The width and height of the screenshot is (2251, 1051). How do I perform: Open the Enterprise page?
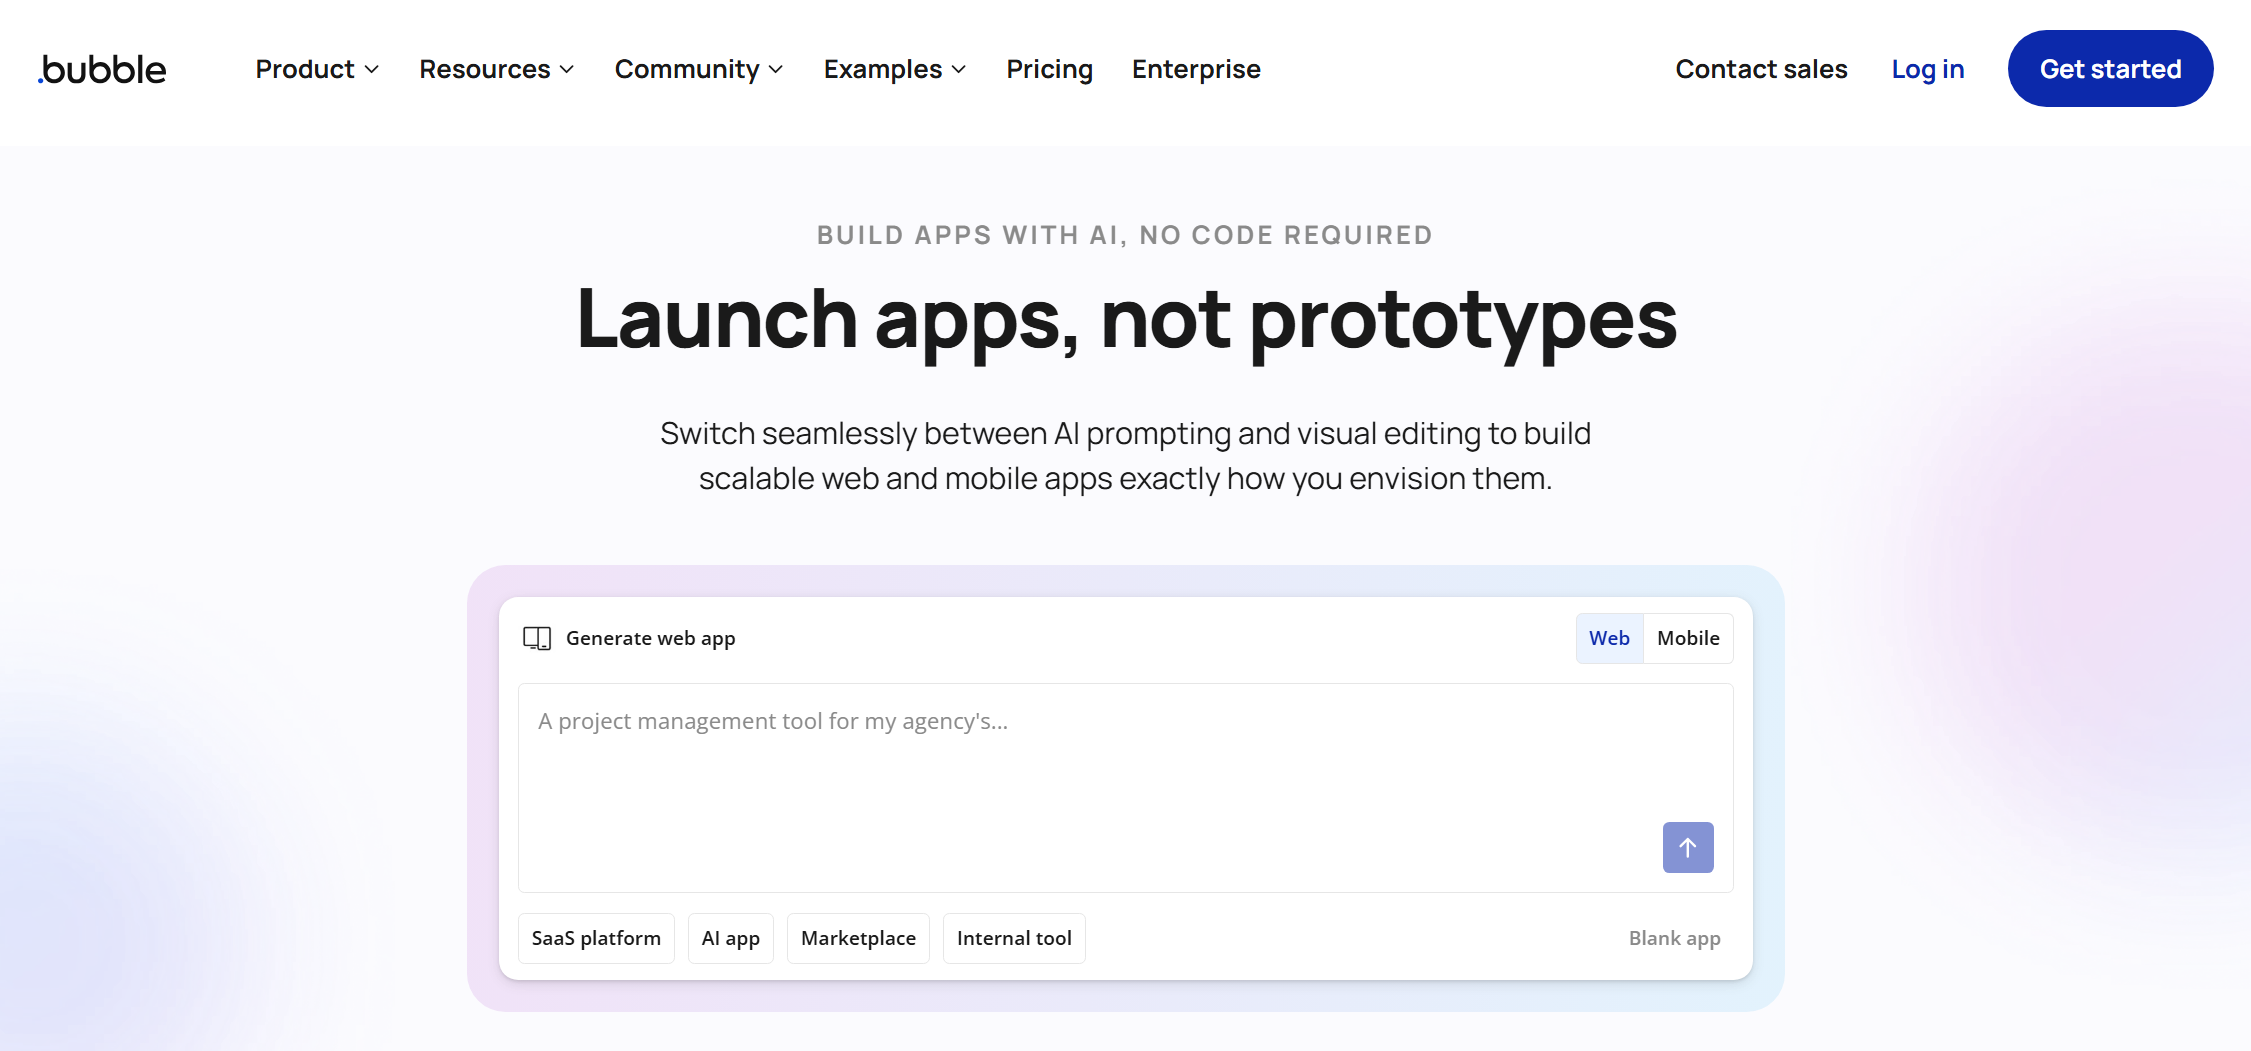[x=1196, y=68]
